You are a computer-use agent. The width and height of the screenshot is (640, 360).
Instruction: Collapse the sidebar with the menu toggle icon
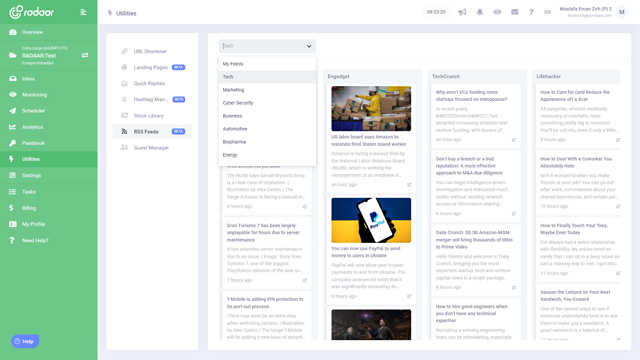(84, 12)
